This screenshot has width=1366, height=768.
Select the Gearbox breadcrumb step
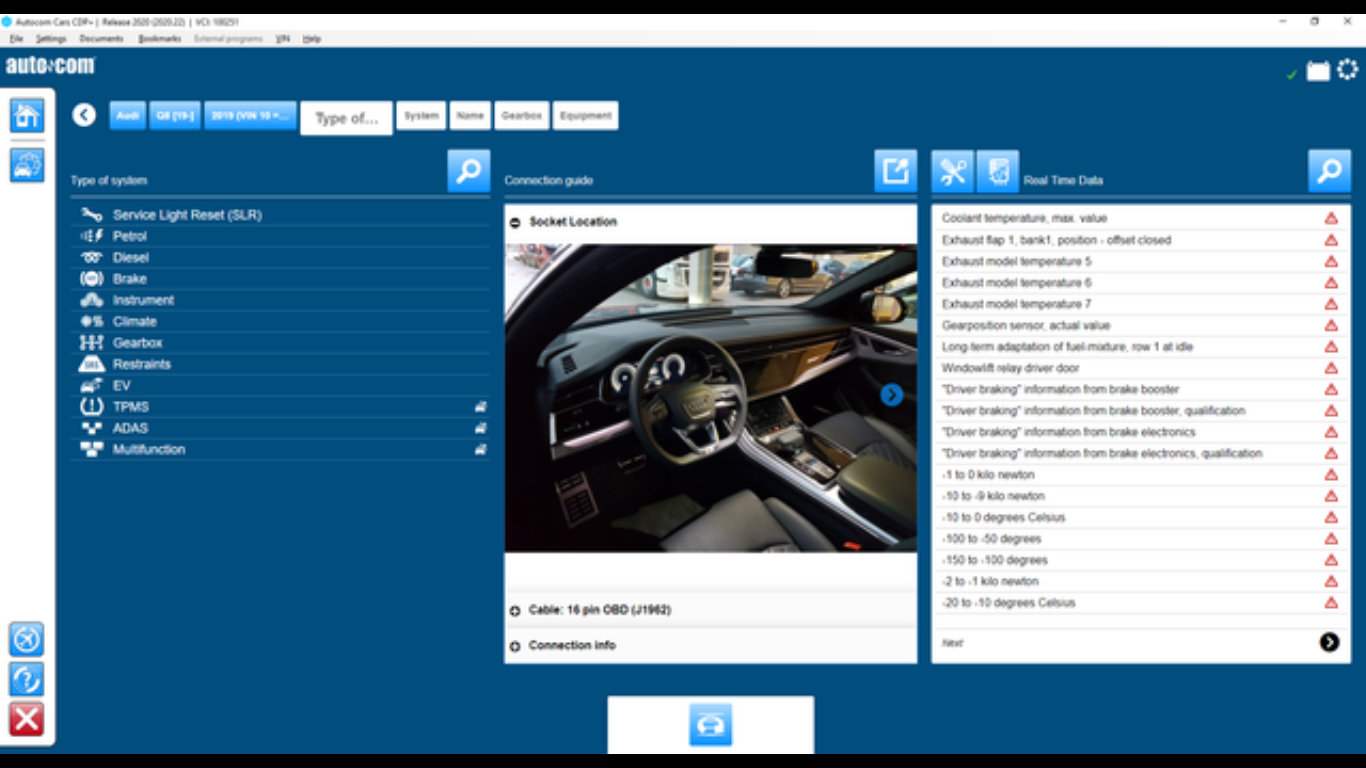point(521,116)
